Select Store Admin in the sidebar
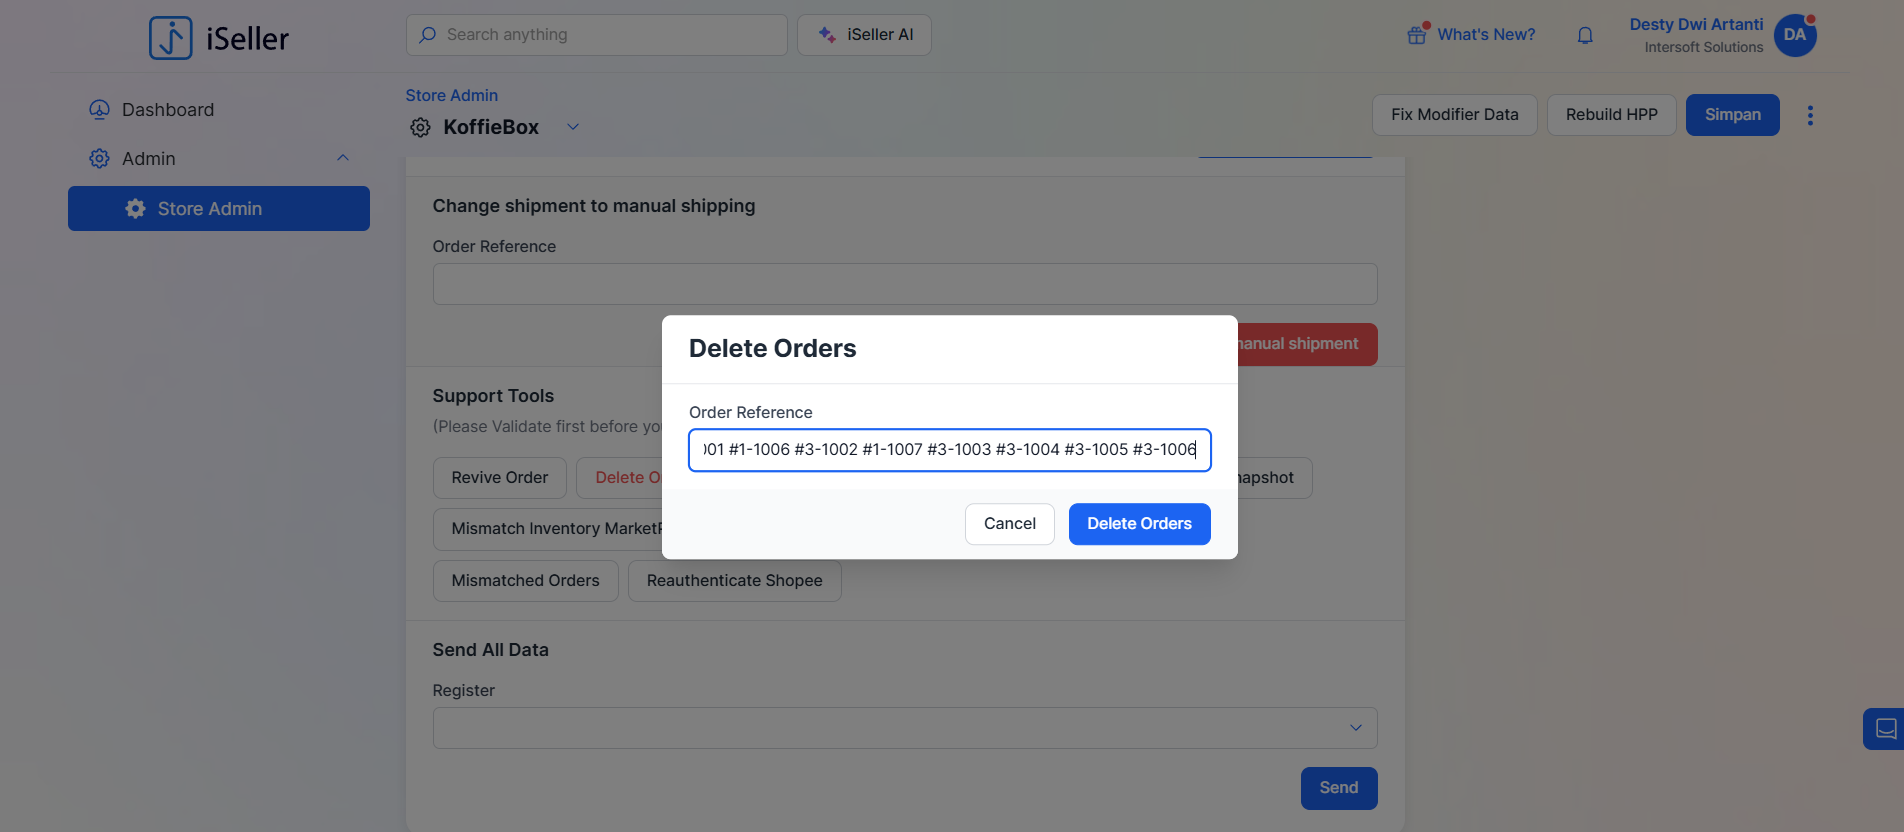The height and width of the screenshot is (832, 1904). [x=219, y=208]
